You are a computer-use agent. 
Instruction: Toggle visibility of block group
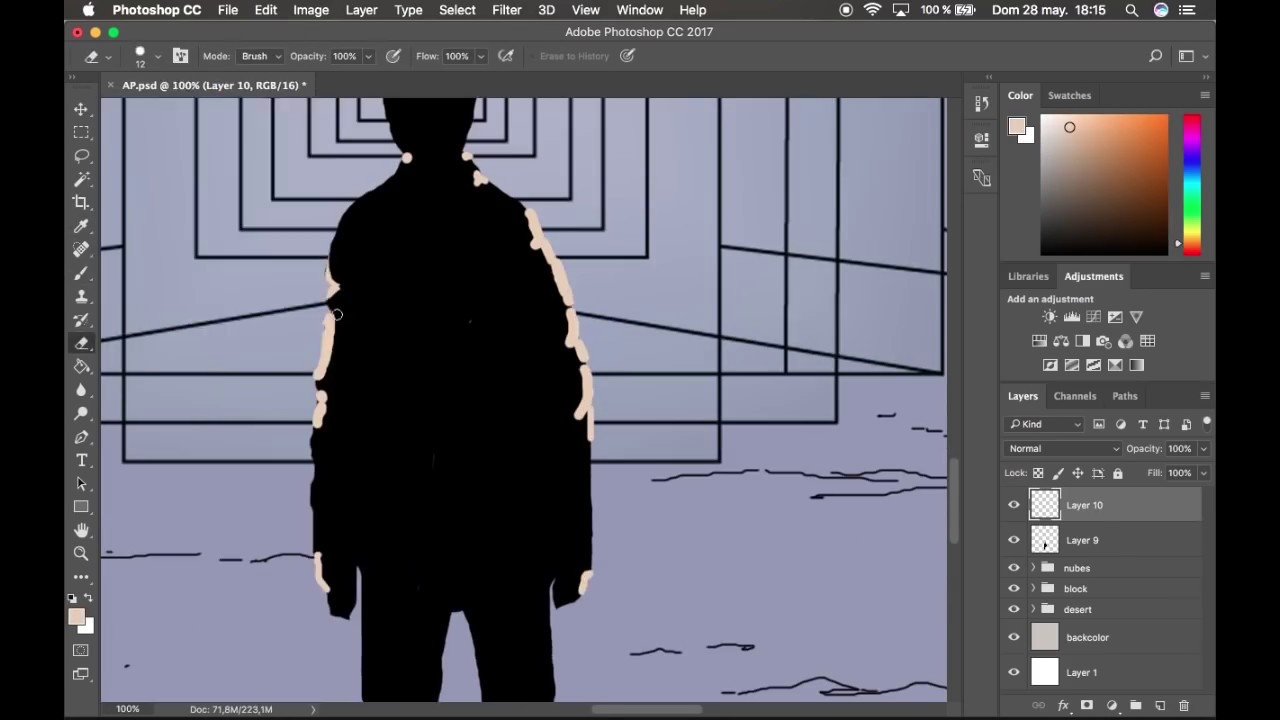pos(1014,588)
